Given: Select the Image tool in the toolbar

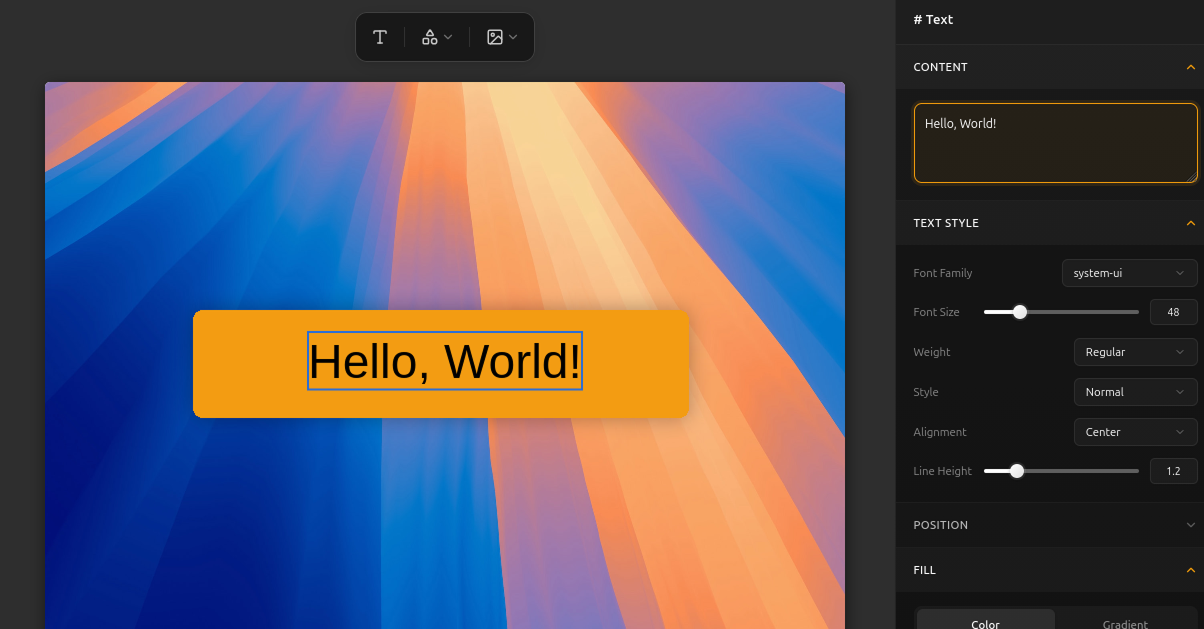Looking at the screenshot, I should [x=494, y=37].
